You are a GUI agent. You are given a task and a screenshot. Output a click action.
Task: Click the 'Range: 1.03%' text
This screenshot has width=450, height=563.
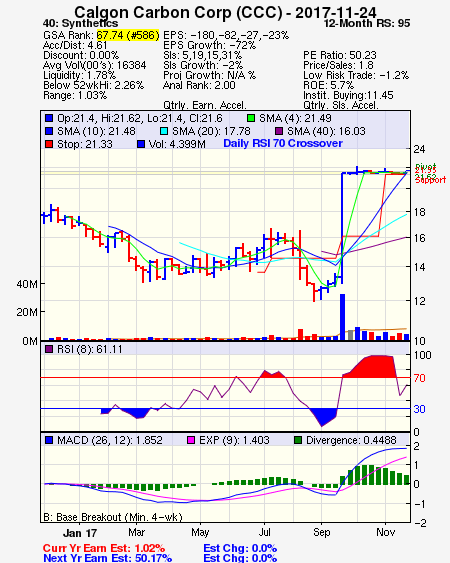[75, 96]
